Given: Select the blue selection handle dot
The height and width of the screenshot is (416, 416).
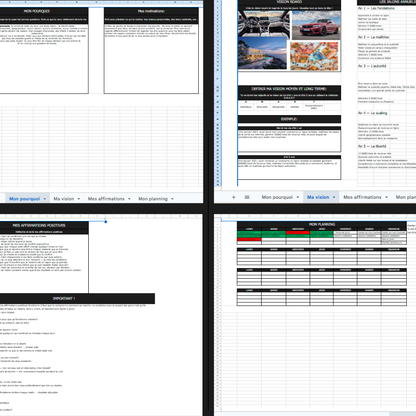Looking at the screenshot, I should coord(106,222).
